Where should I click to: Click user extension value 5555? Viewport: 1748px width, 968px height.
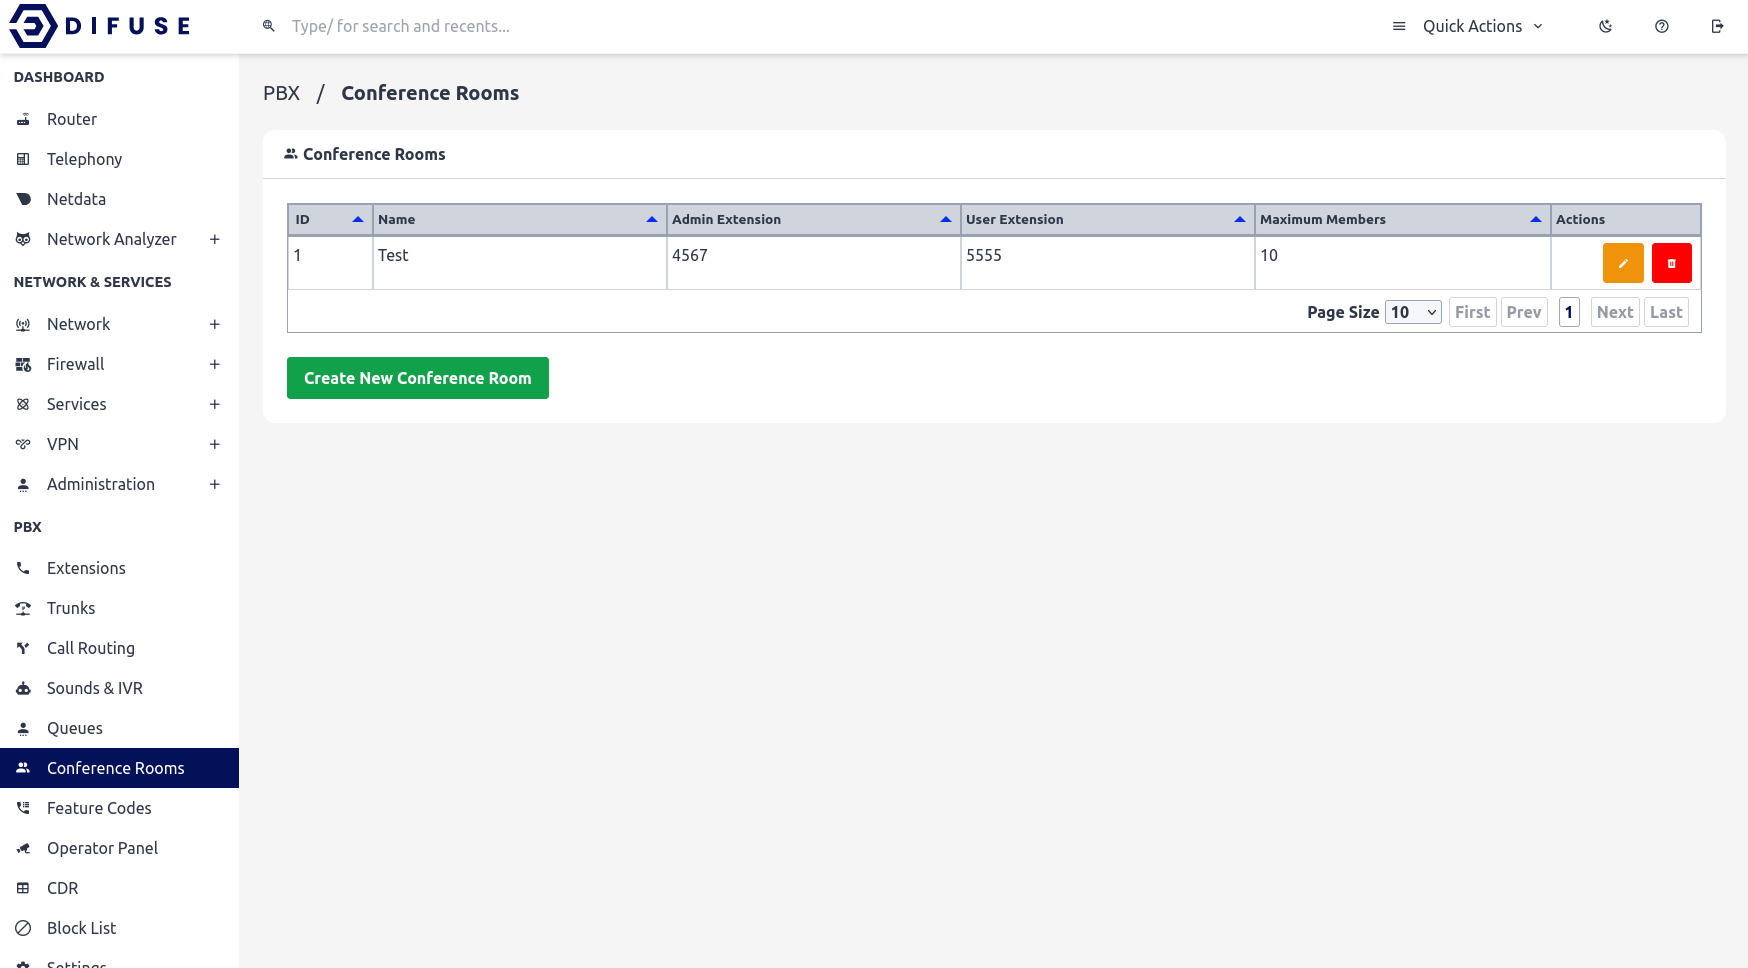click(x=984, y=255)
